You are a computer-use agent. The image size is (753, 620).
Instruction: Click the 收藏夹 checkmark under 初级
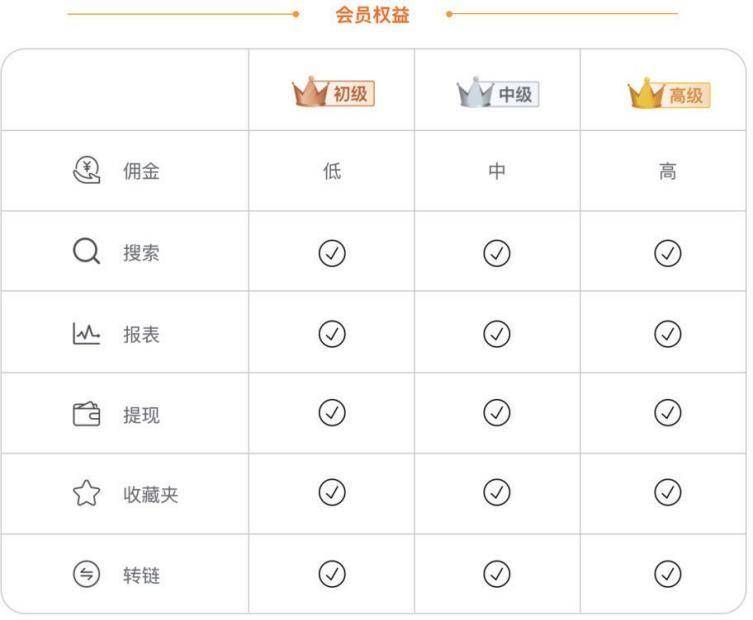[x=332, y=492]
